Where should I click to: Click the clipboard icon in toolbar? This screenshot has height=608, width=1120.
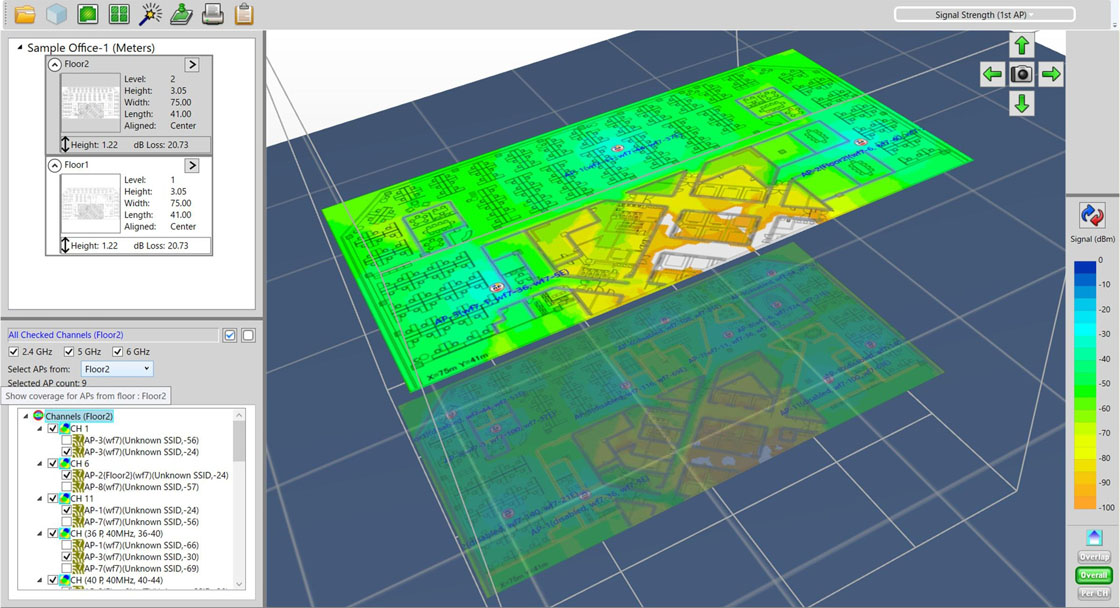pyautogui.click(x=243, y=14)
